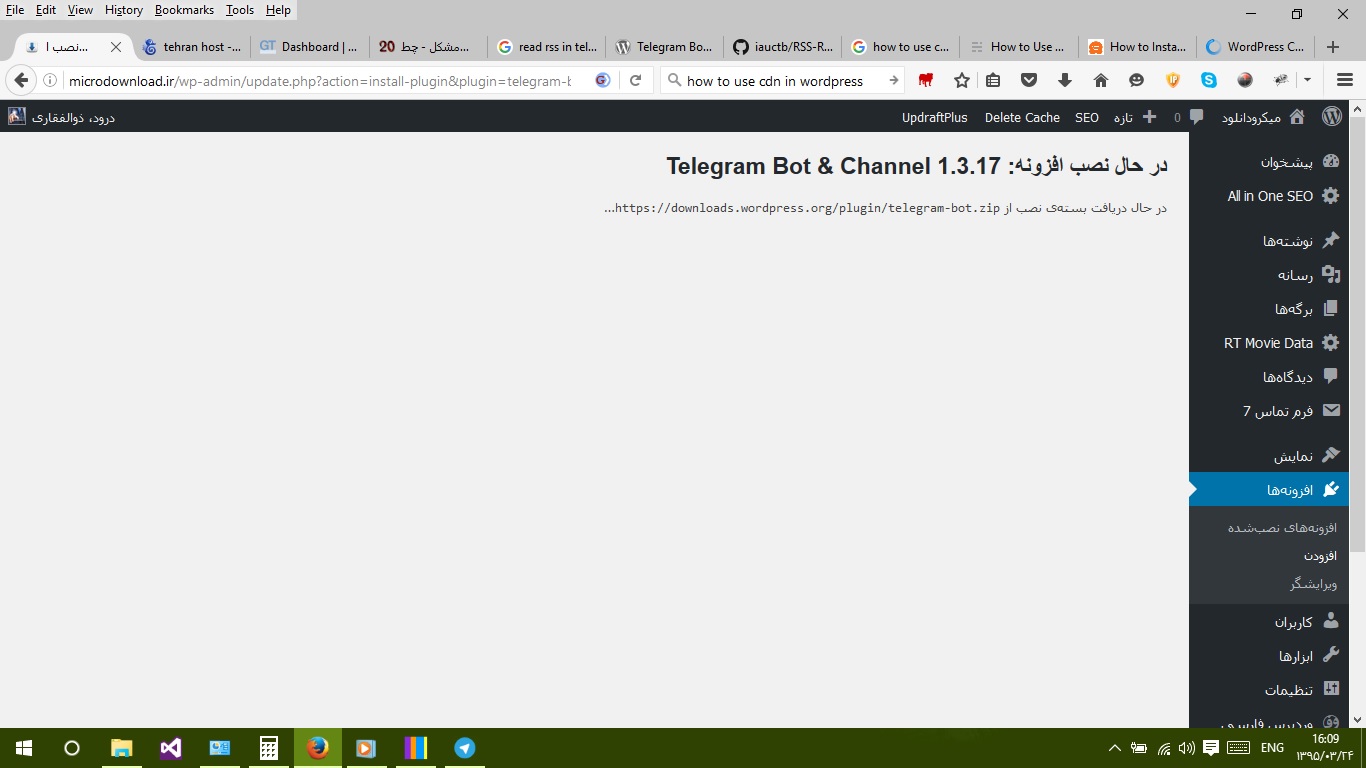Image resolution: width=1366 pixels, height=768 pixels.
Task: Open the comments bubble in admin bar
Action: pyautogui.click(x=1189, y=117)
